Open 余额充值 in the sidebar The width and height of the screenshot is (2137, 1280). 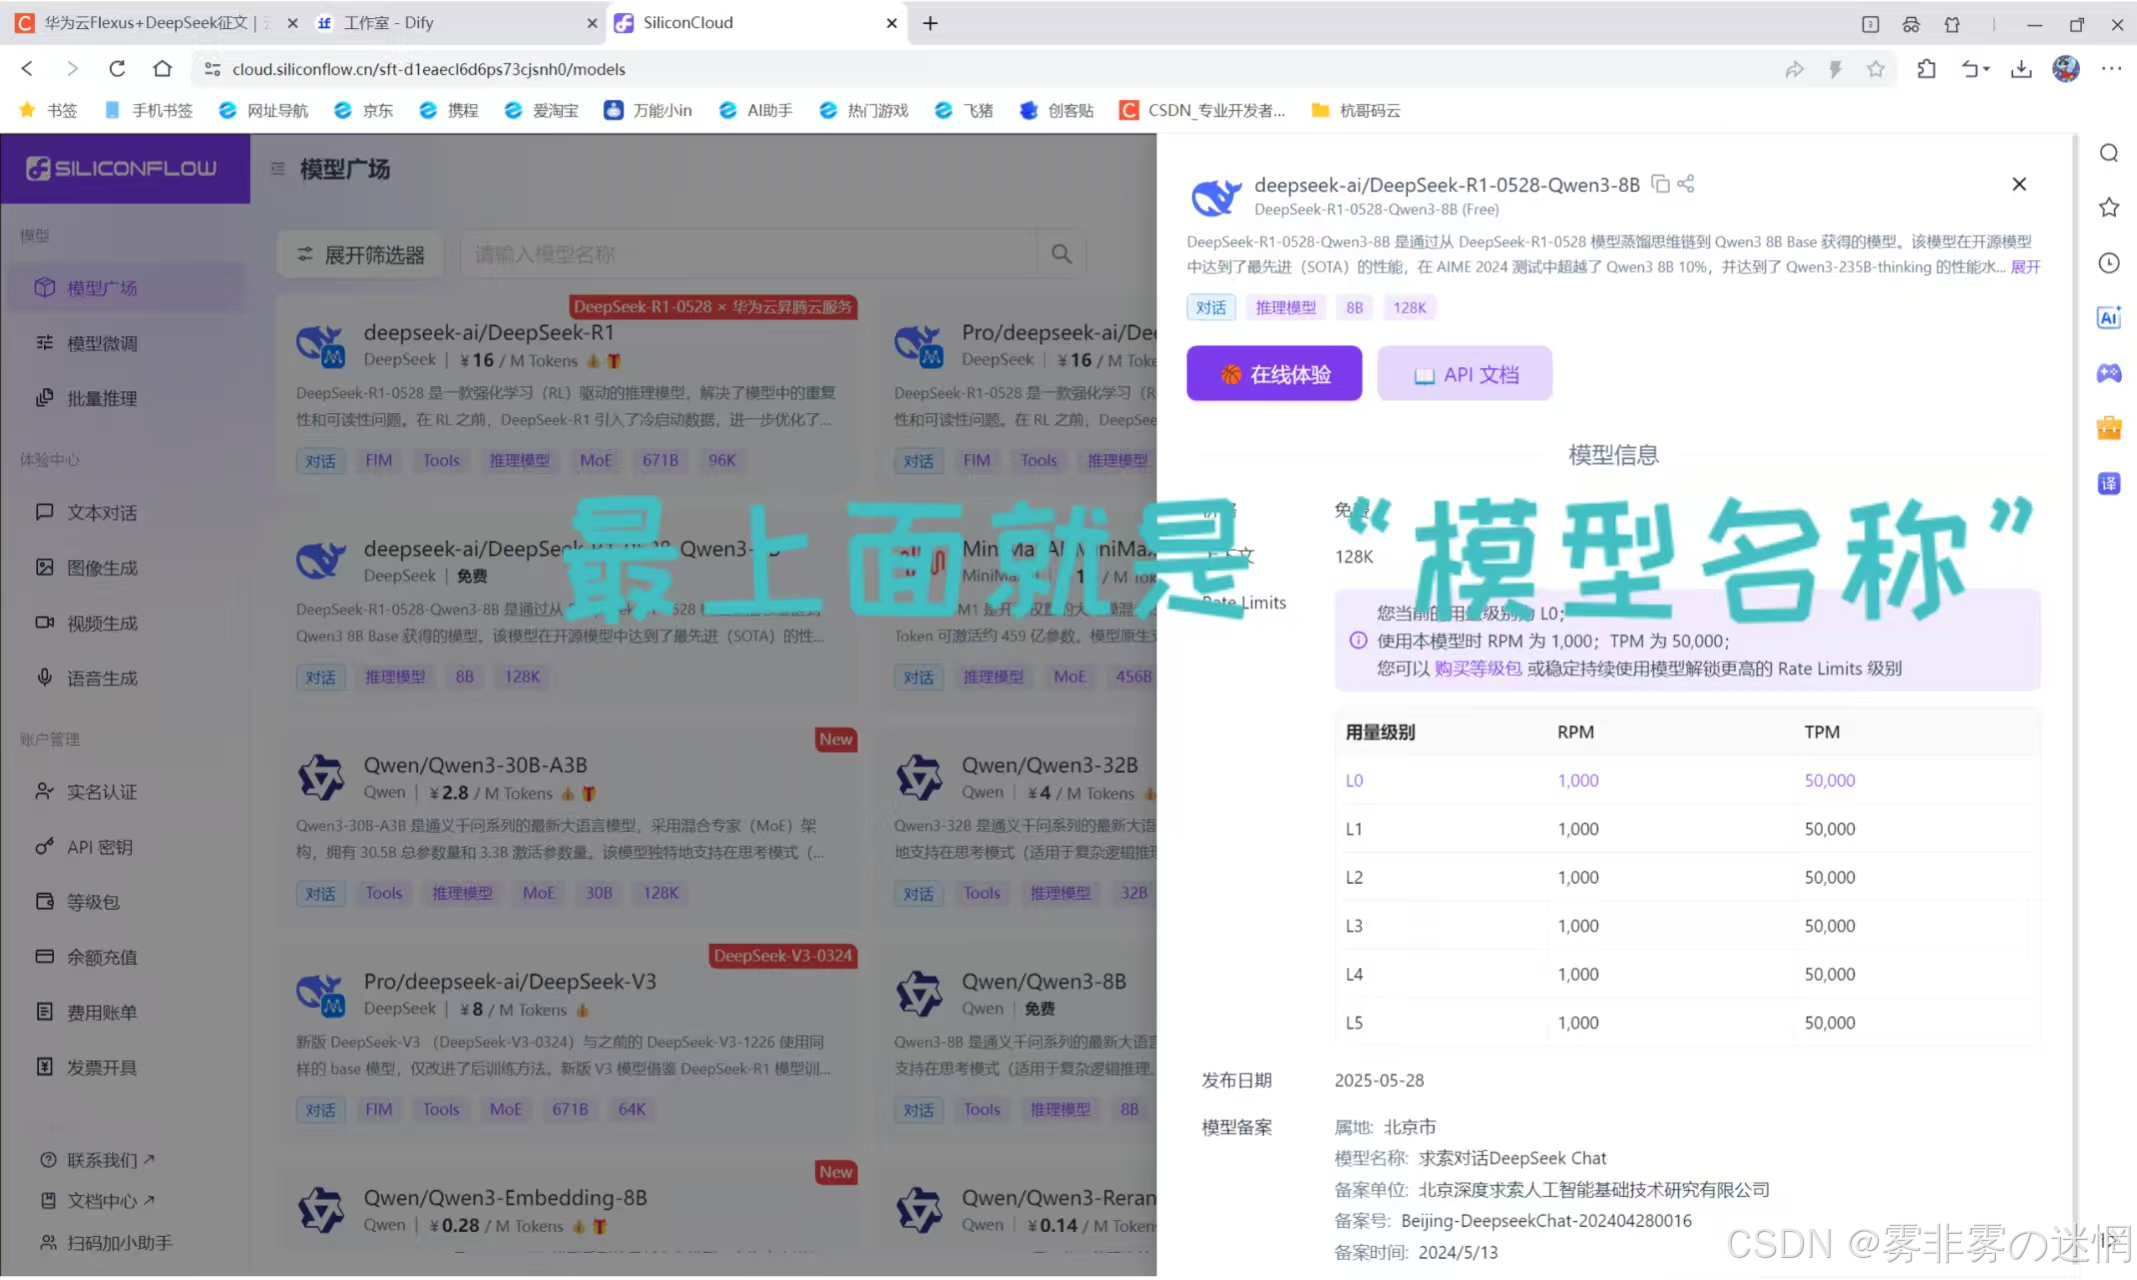[x=125, y=957]
